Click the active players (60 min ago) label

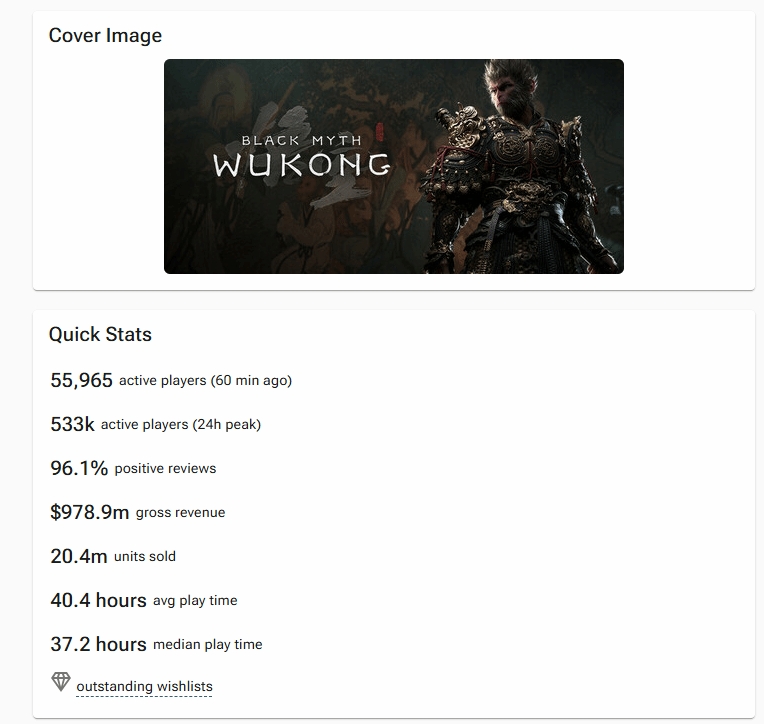(205, 380)
